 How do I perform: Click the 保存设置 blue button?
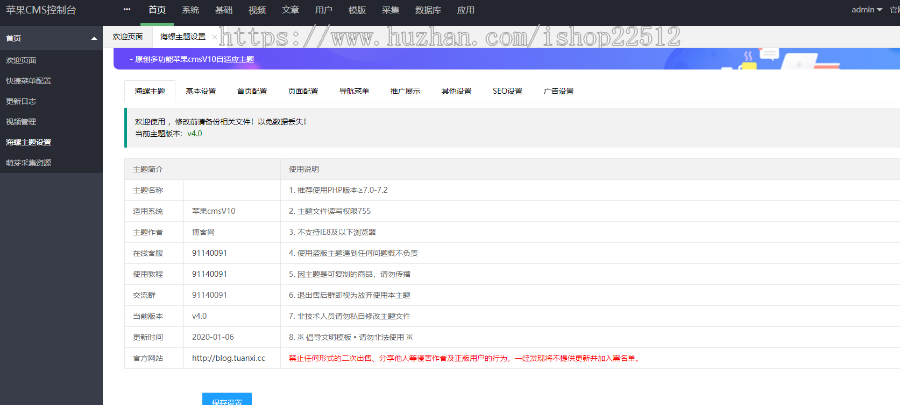click(226, 399)
